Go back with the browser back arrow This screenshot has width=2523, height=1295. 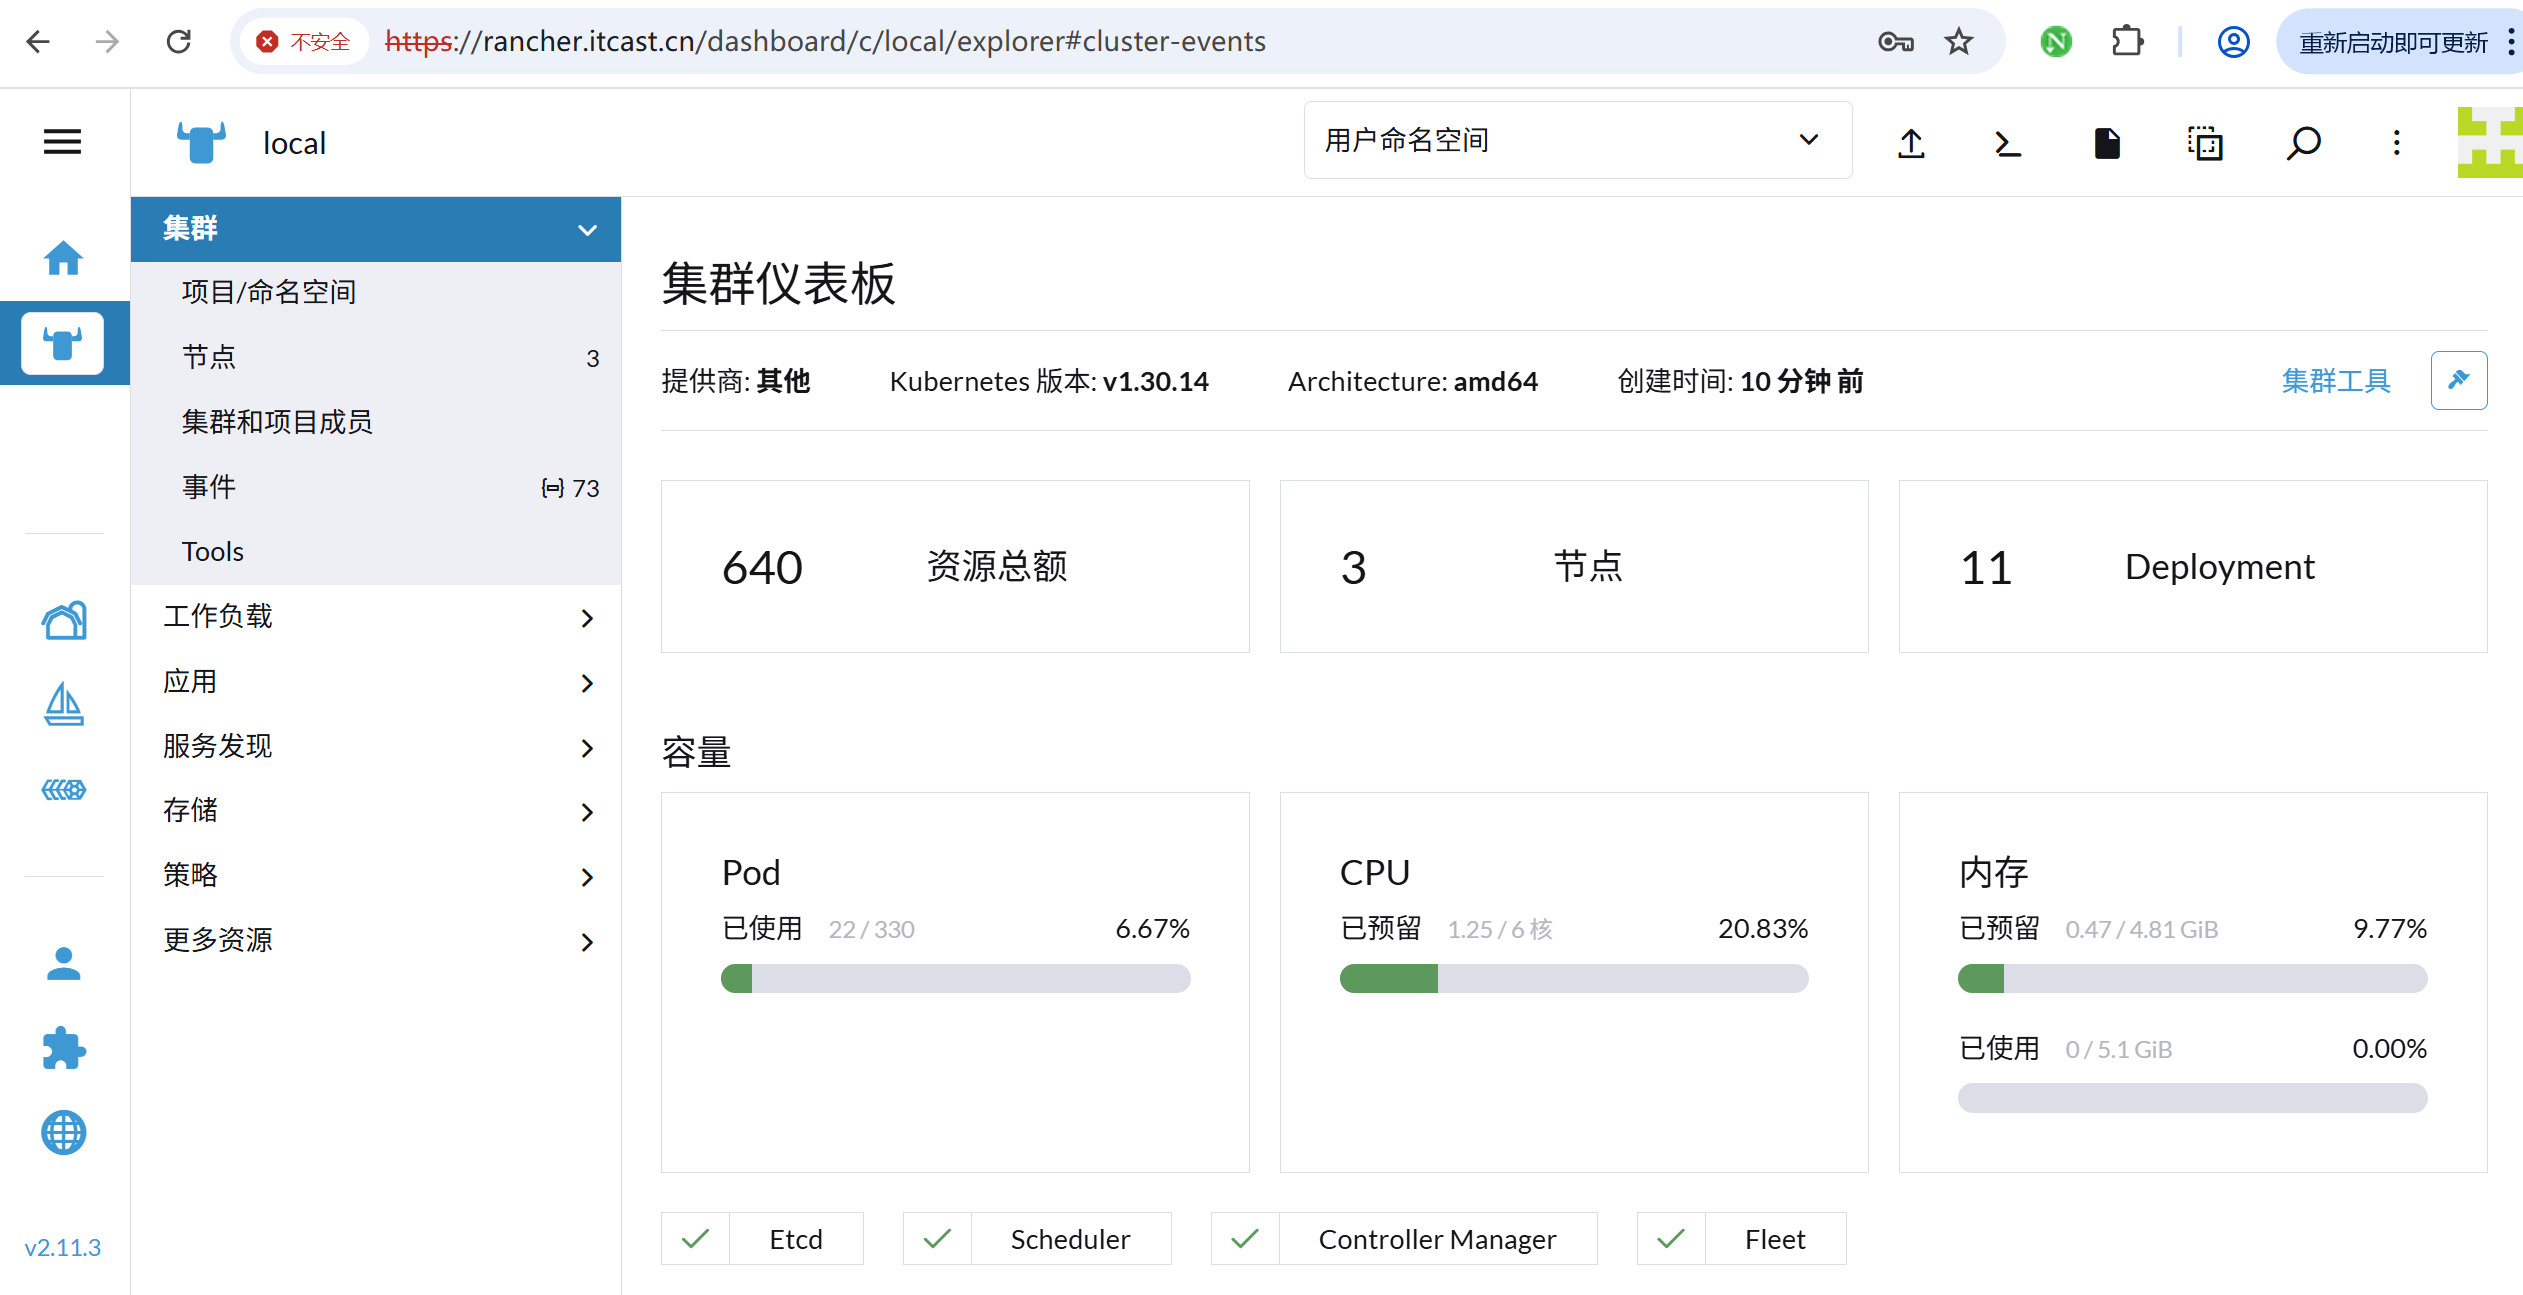38,41
